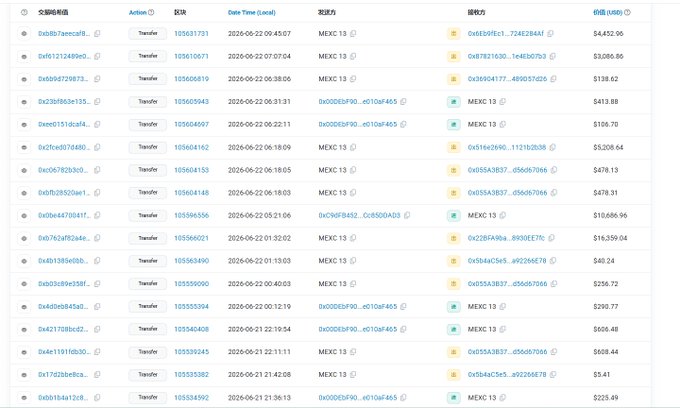Toggle Date Time (Local) column header
The image size is (680, 408).
click(252, 13)
